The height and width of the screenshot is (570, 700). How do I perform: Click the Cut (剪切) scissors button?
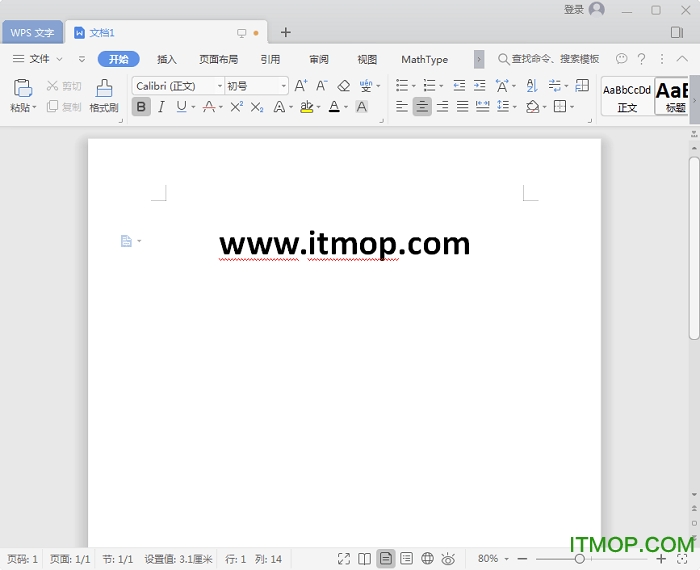pos(64,86)
